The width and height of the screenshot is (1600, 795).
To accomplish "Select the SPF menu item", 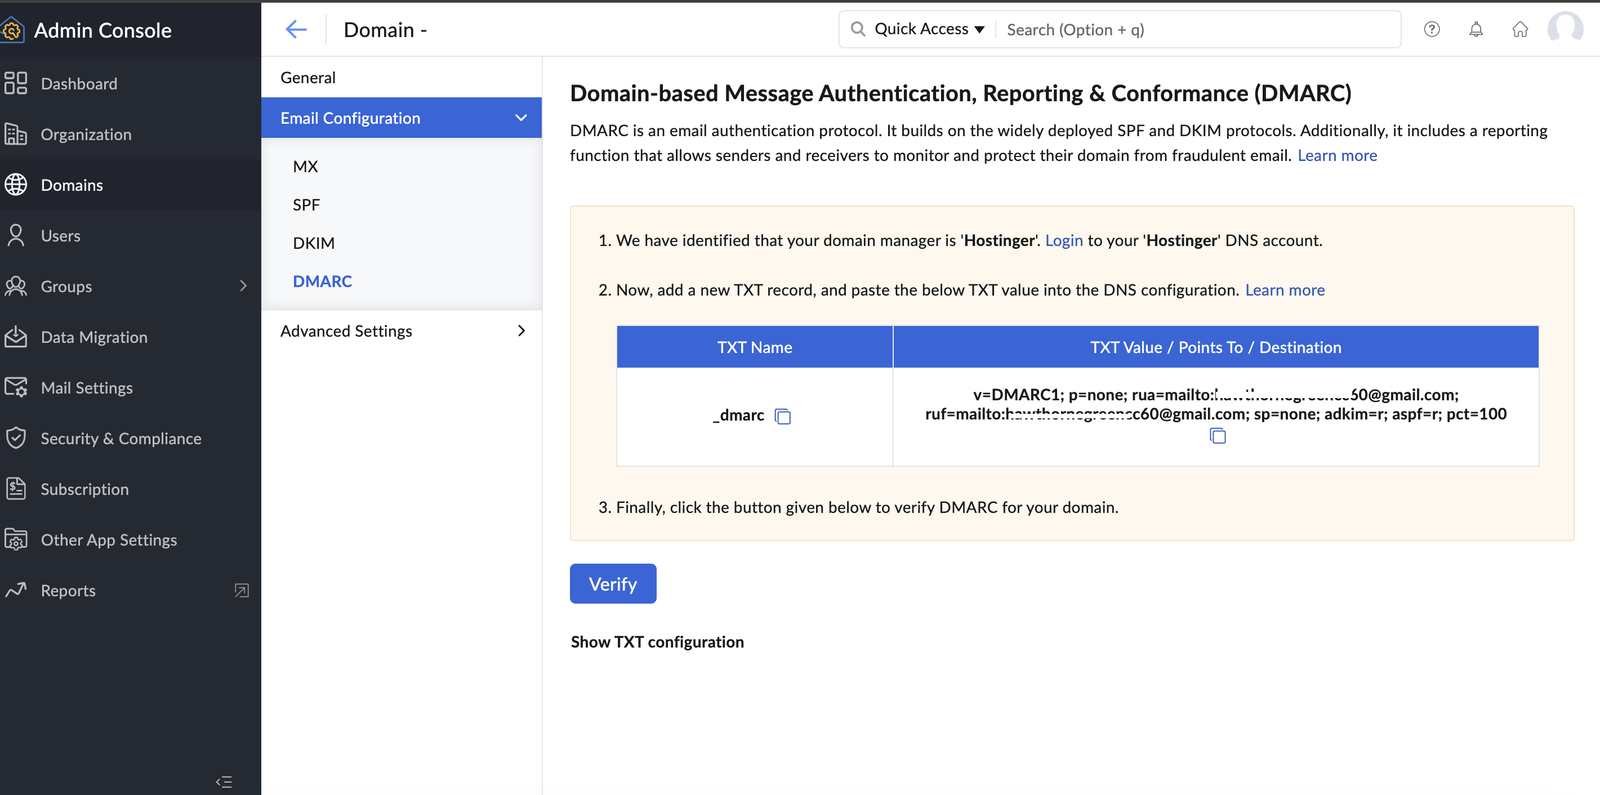I will tap(306, 205).
